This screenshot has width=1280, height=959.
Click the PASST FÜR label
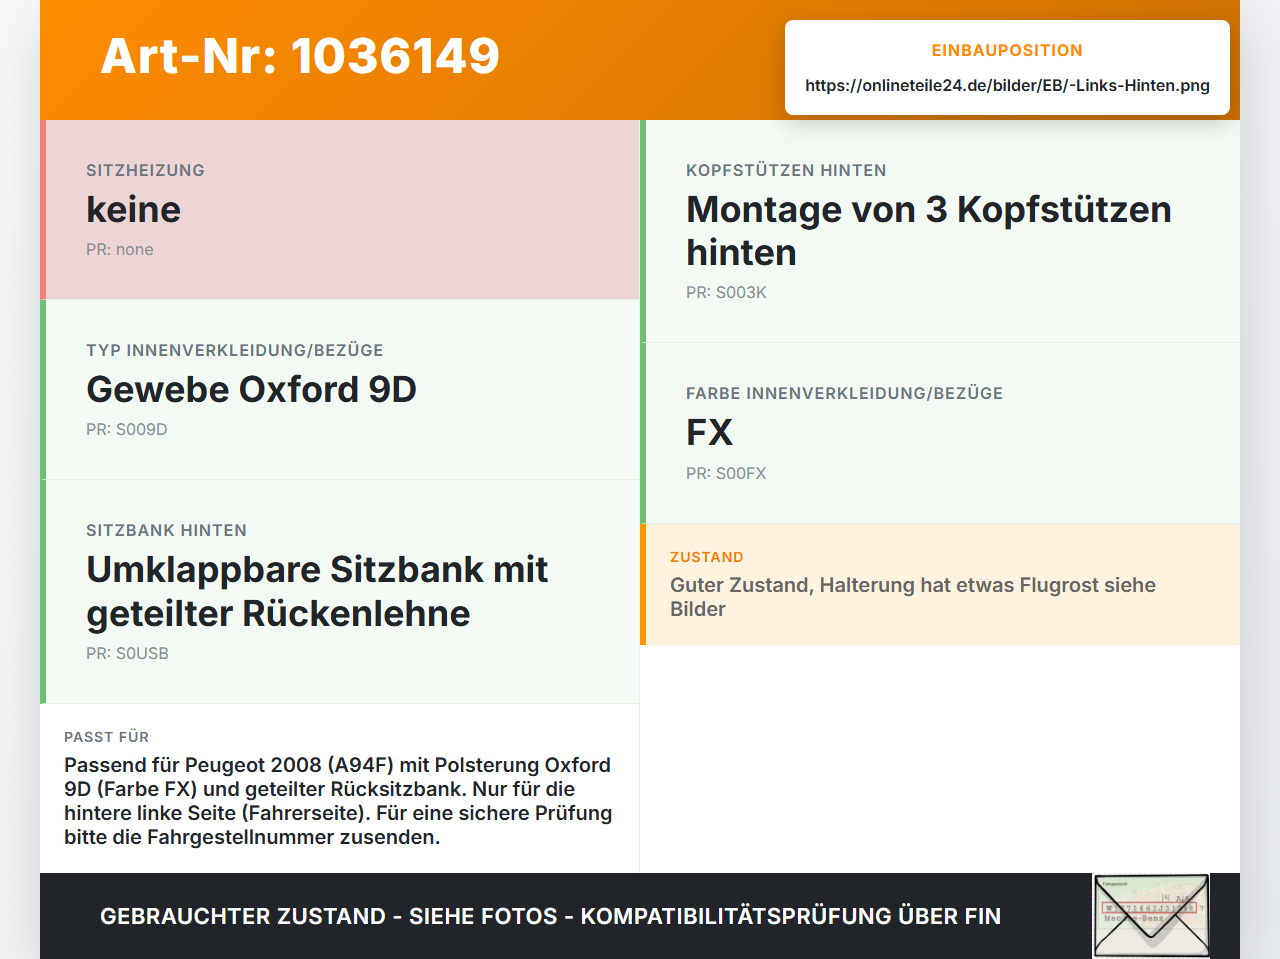[106, 737]
